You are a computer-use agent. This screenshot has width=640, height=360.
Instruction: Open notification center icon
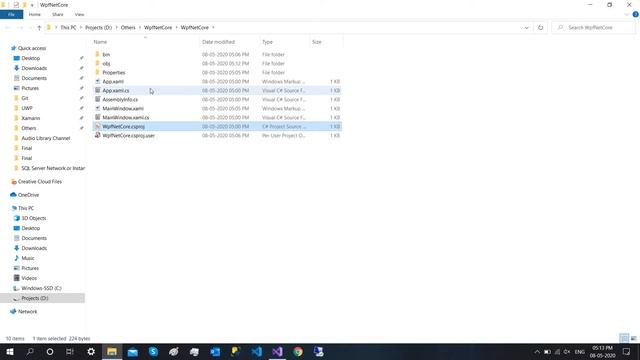tap(627, 351)
